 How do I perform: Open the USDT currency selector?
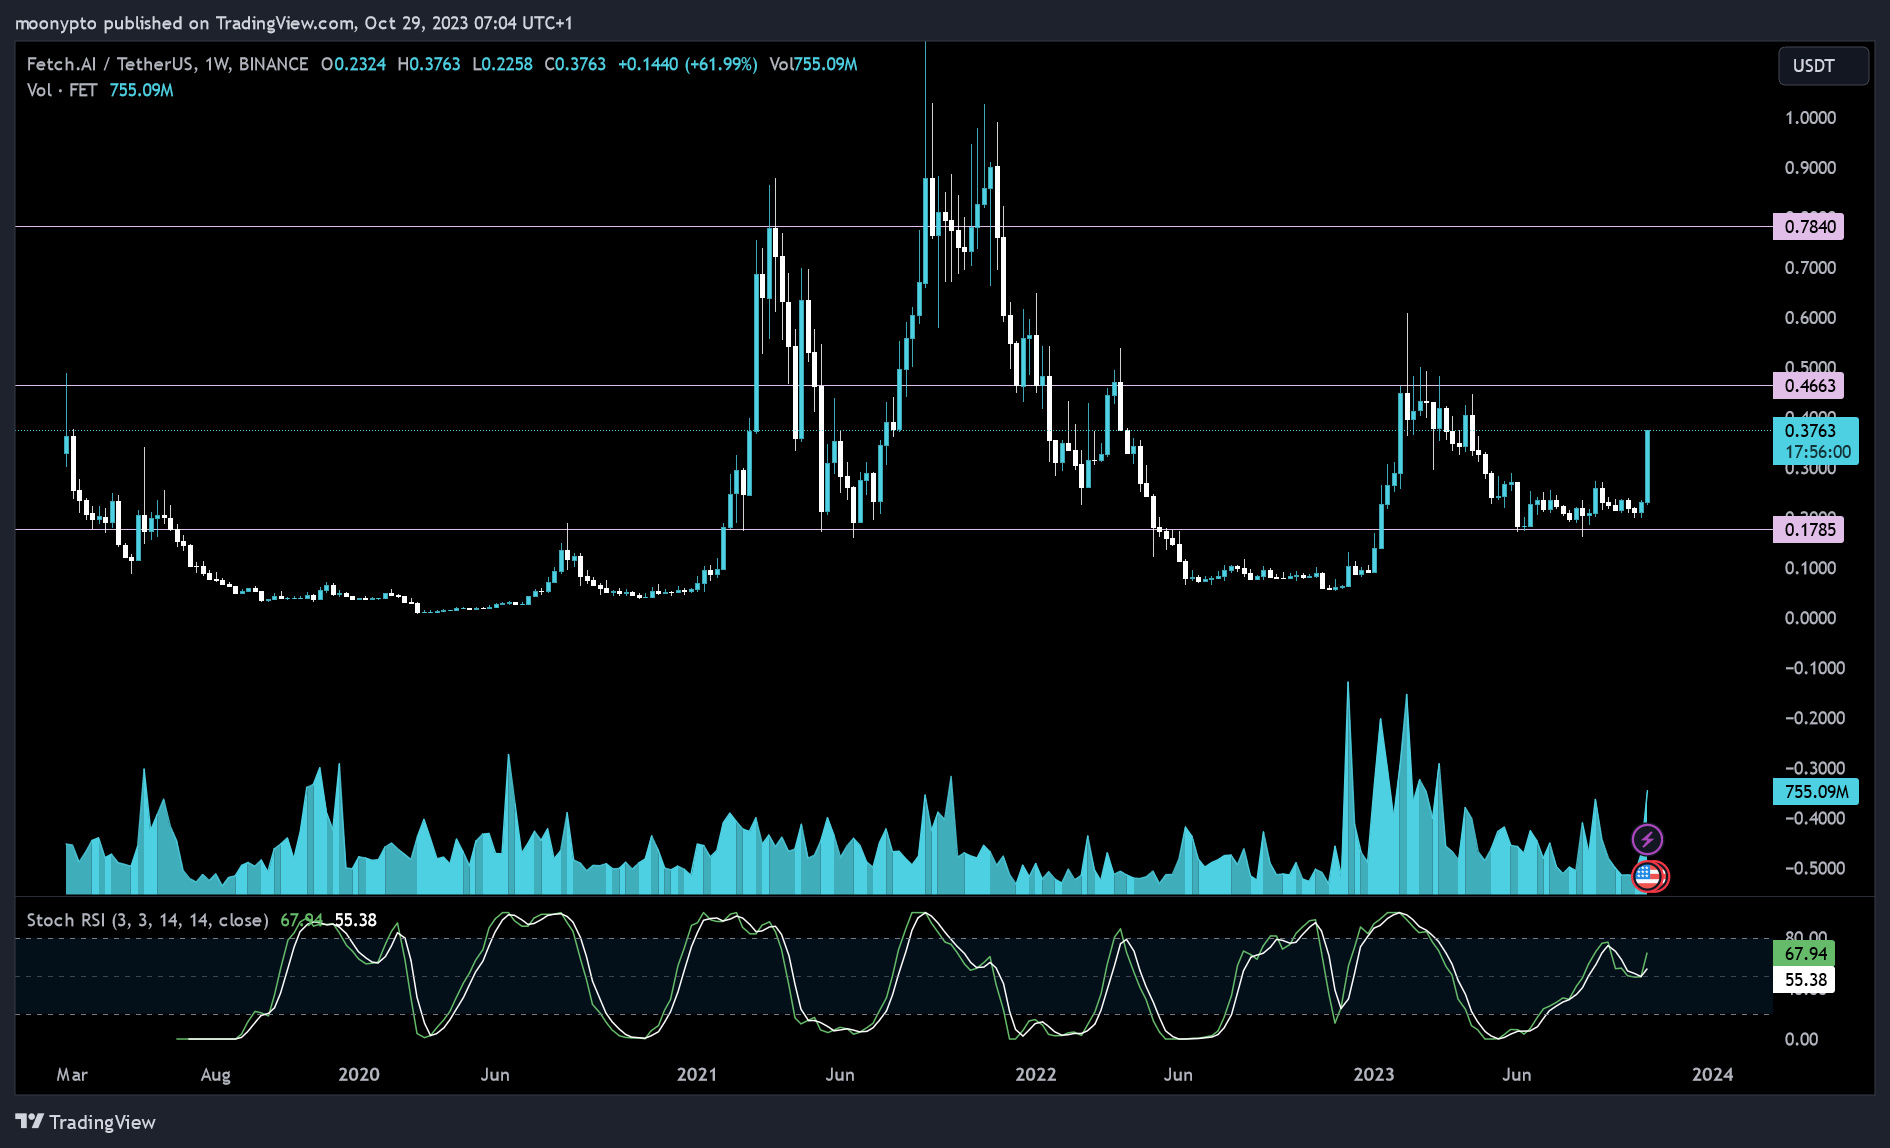pos(1823,66)
